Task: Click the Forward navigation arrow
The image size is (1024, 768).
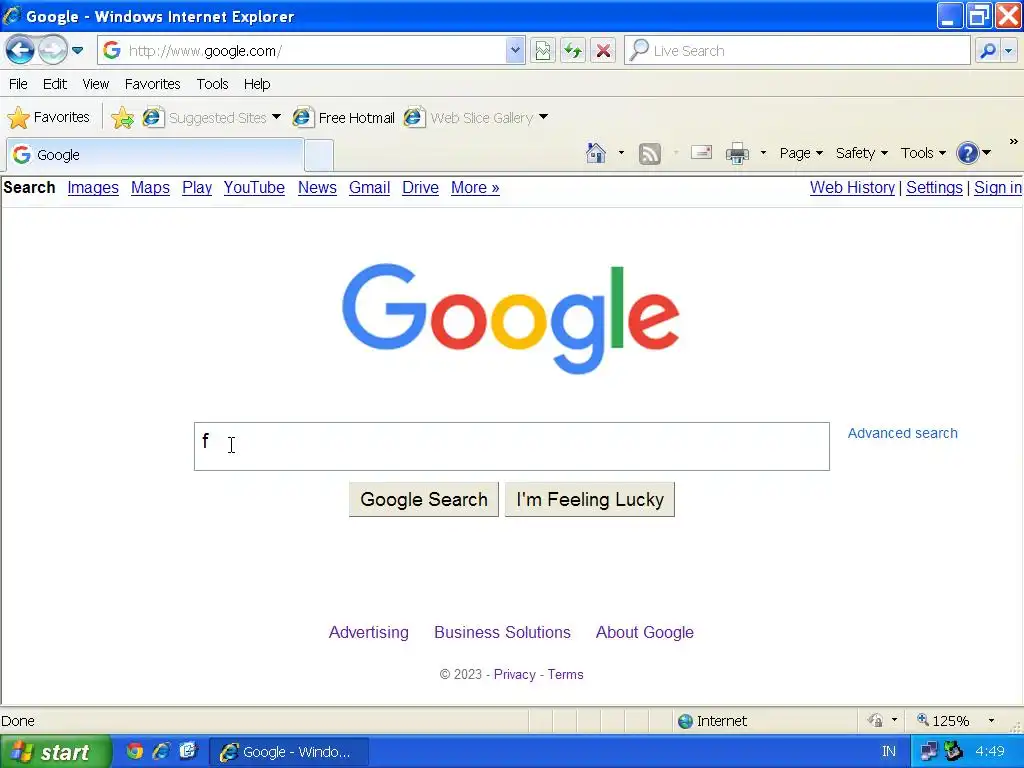Action: (52, 50)
